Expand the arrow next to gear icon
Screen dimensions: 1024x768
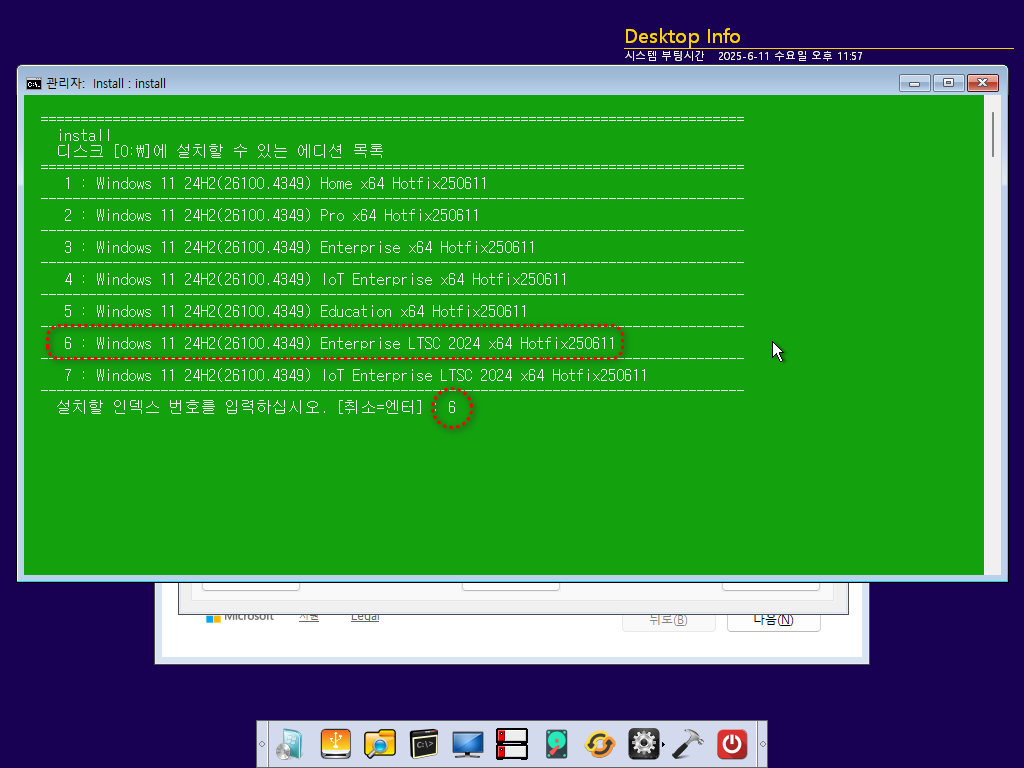[x=664, y=744]
